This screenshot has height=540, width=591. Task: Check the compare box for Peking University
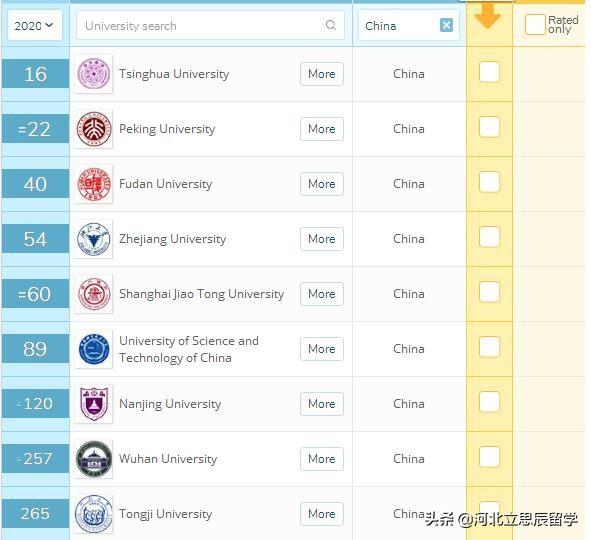coord(489,127)
